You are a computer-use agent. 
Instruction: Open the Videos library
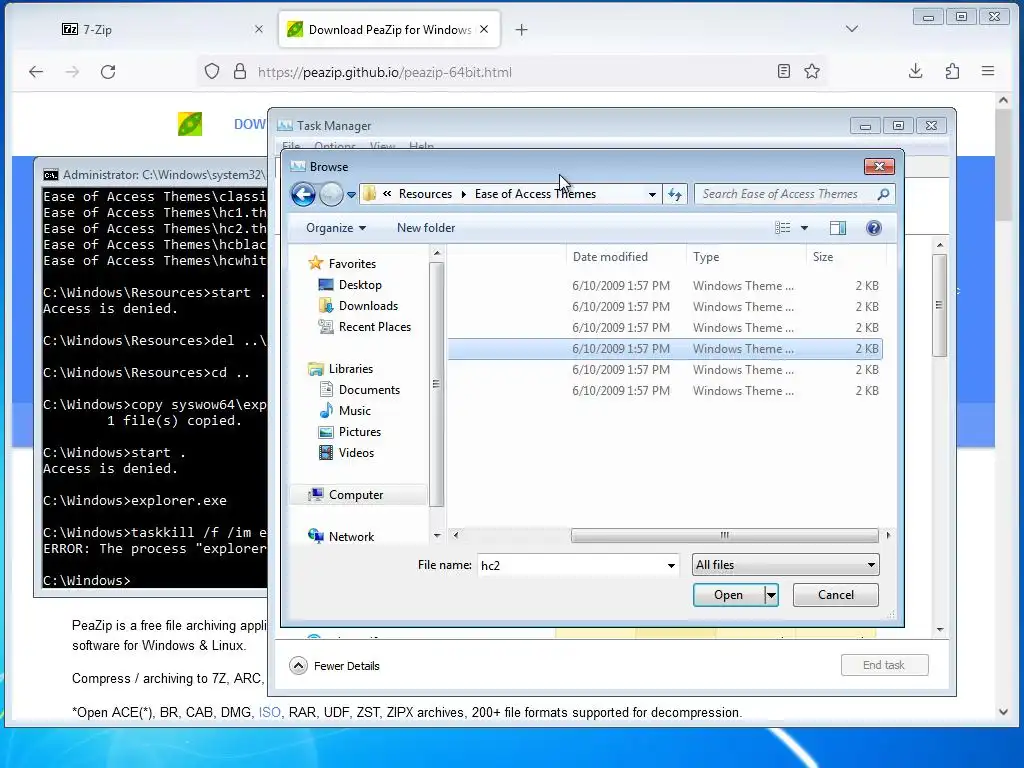coord(356,453)
